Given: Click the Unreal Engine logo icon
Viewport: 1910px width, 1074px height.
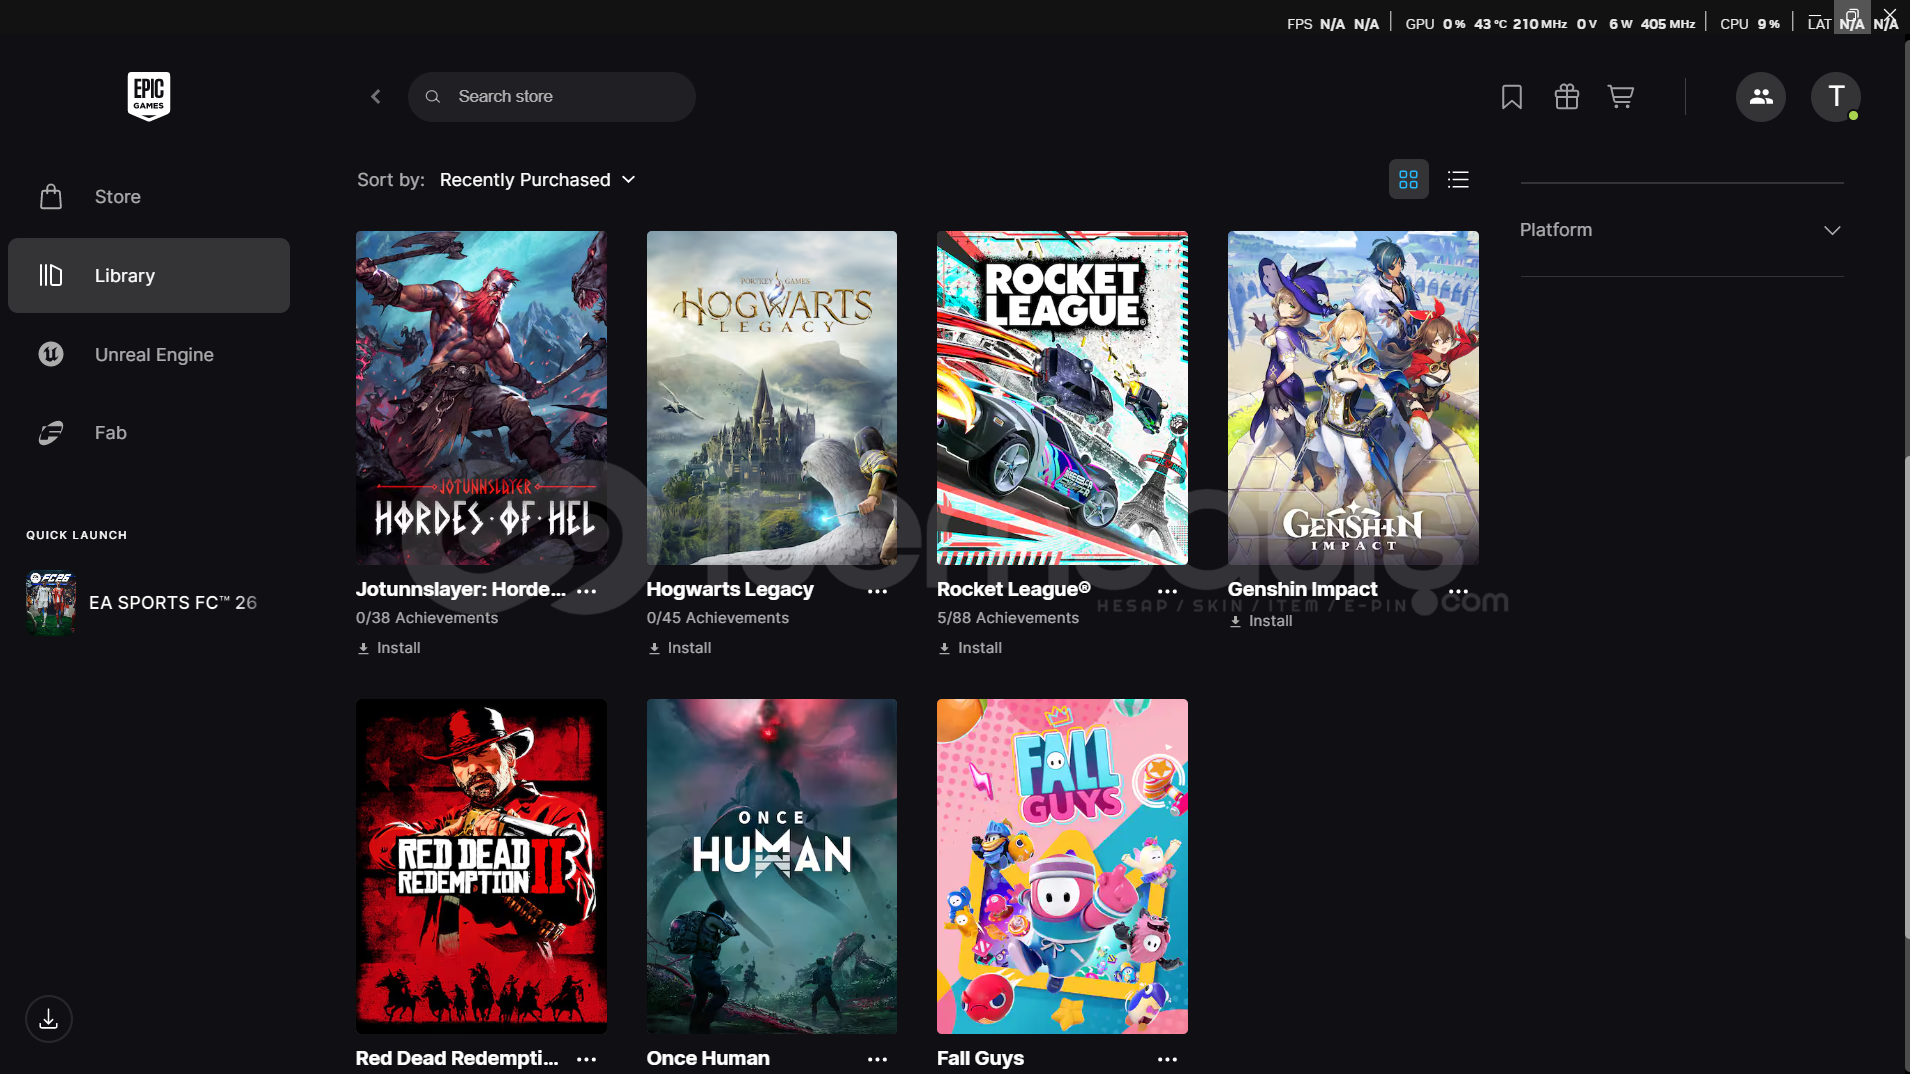Looking at the screenshot, I should [x=51, y=354].
